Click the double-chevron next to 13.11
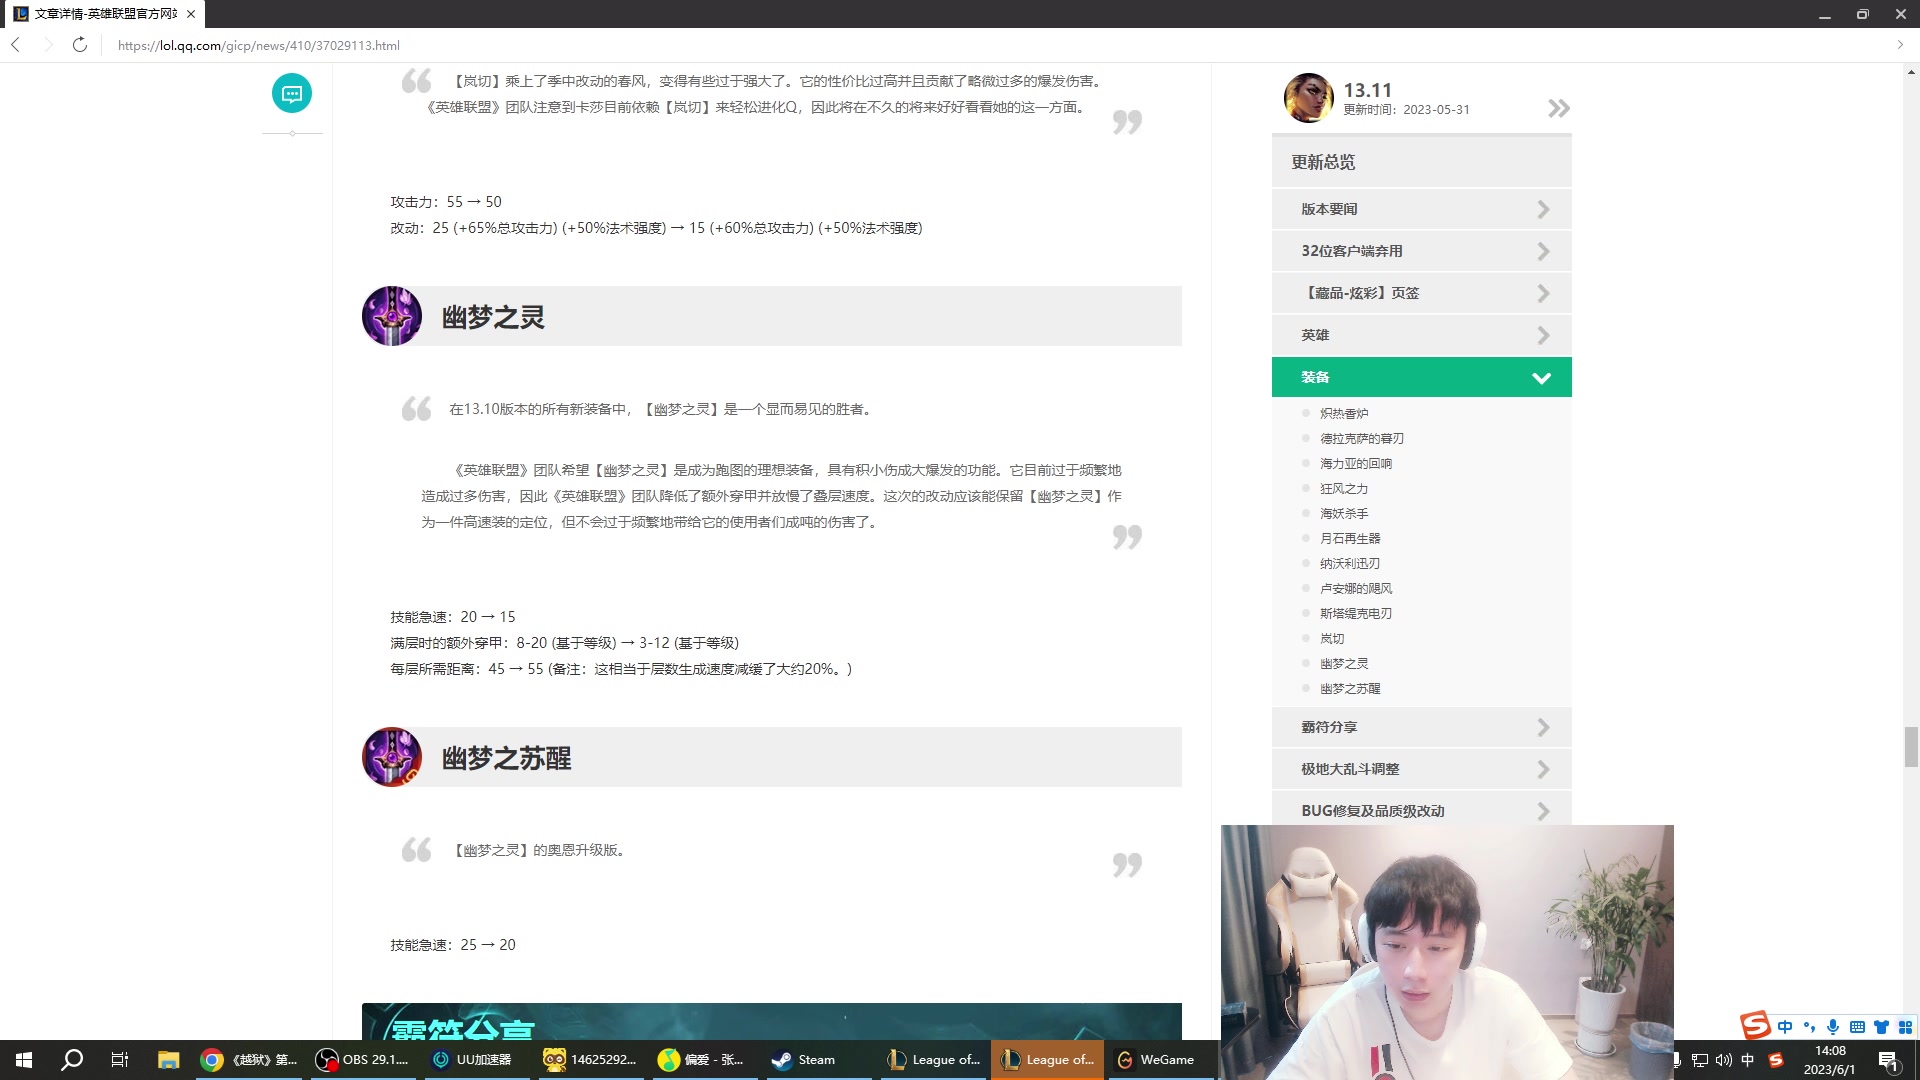Screen dimensions: 1920x1080 [1558, 108]
